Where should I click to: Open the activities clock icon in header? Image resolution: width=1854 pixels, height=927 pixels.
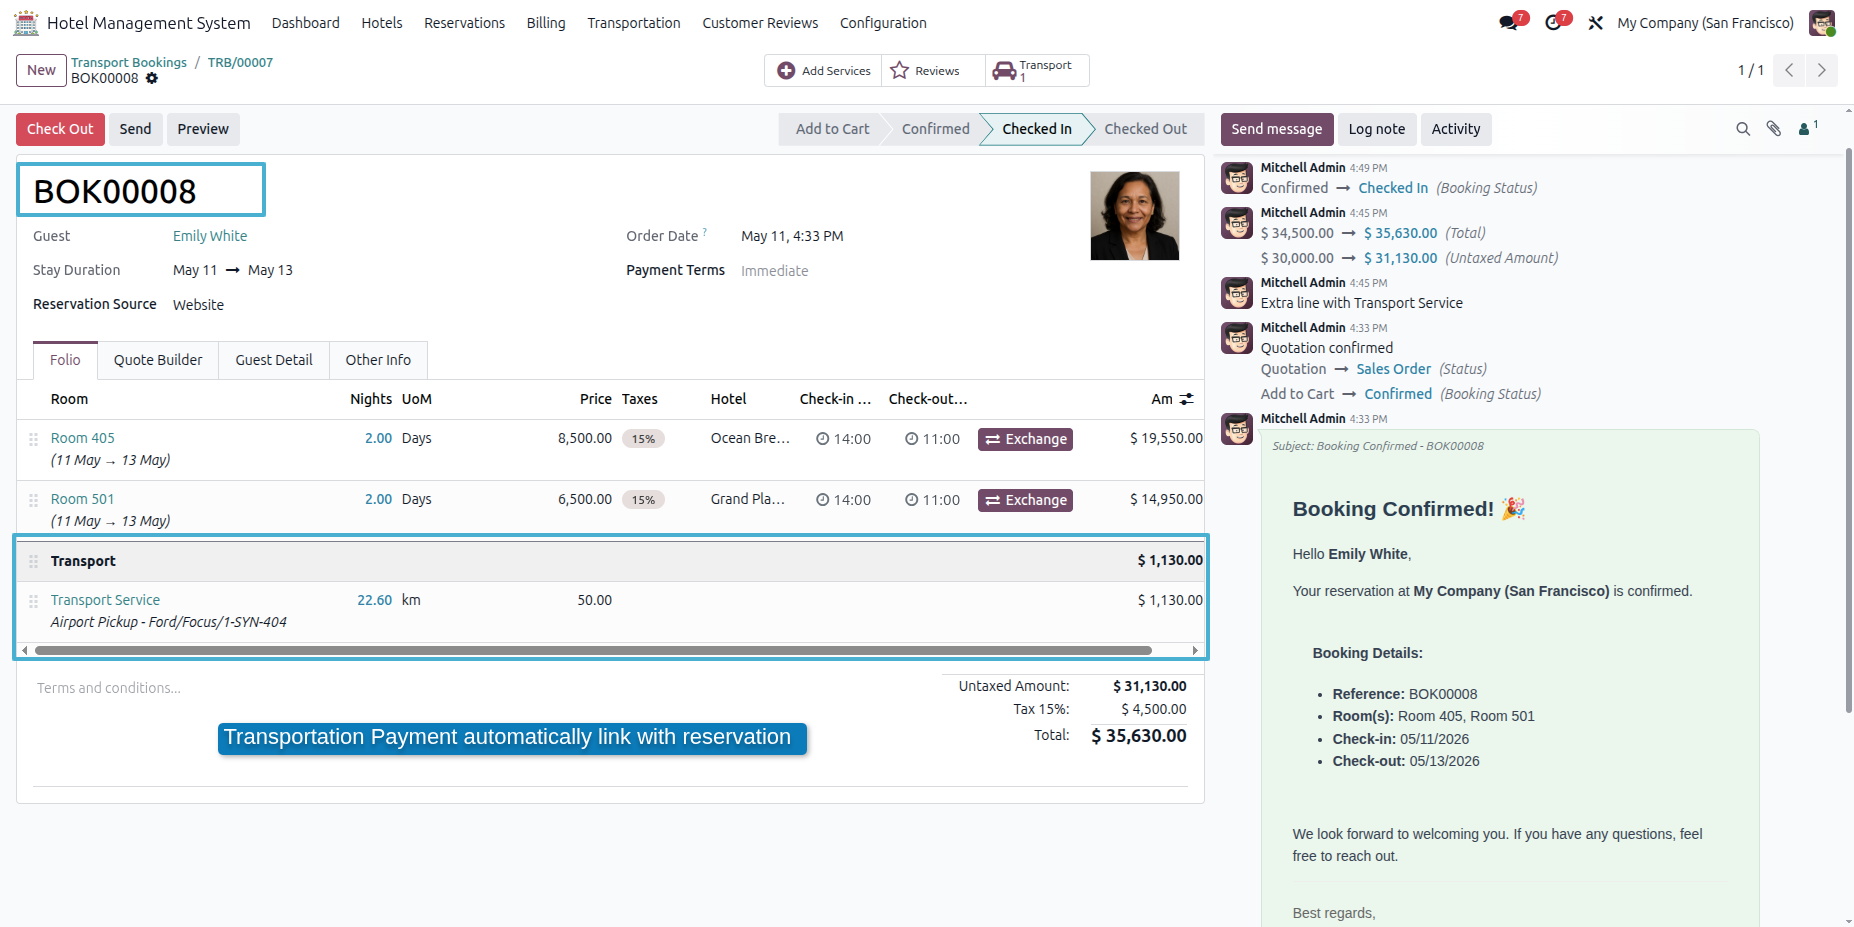(x=1553, y=23)
